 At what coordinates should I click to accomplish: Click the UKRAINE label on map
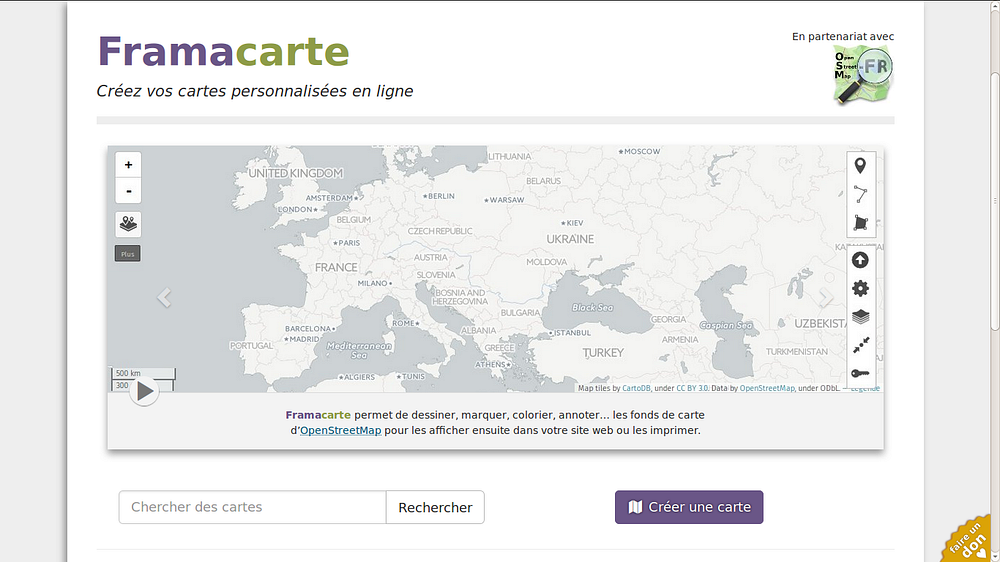(x=570, y=239)
